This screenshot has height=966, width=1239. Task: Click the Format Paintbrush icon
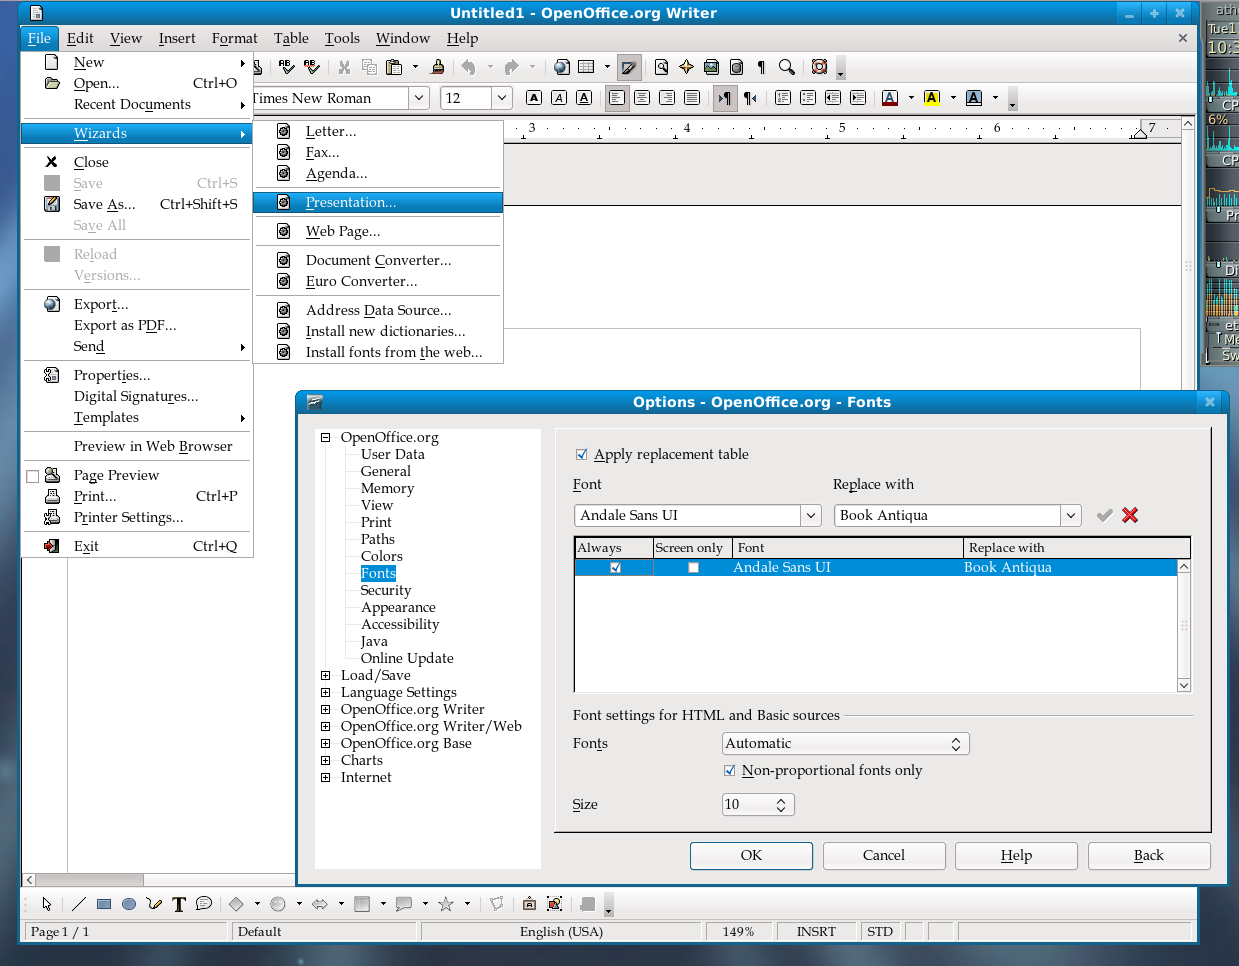click(x=437, y=67)
